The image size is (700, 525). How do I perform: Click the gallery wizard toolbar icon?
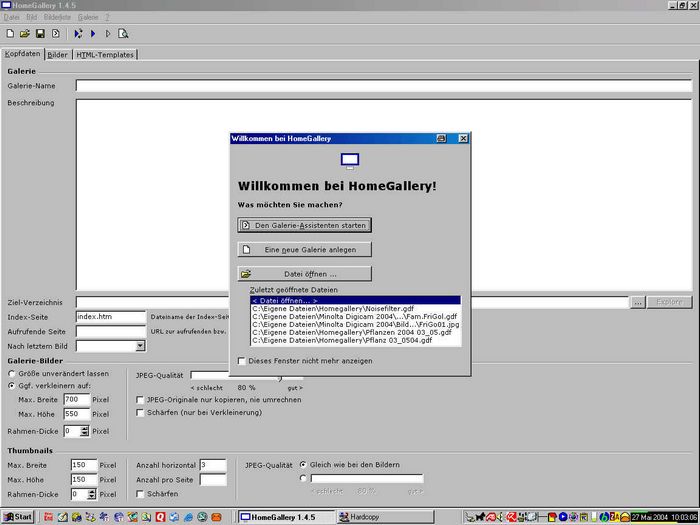[55, 33]
